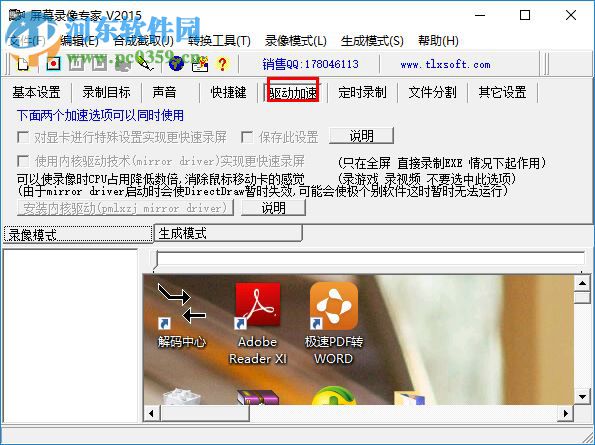This screenshot has width=595, height=445.
Task: Switch to the 其它设置 tab
Action: point(502,92)
